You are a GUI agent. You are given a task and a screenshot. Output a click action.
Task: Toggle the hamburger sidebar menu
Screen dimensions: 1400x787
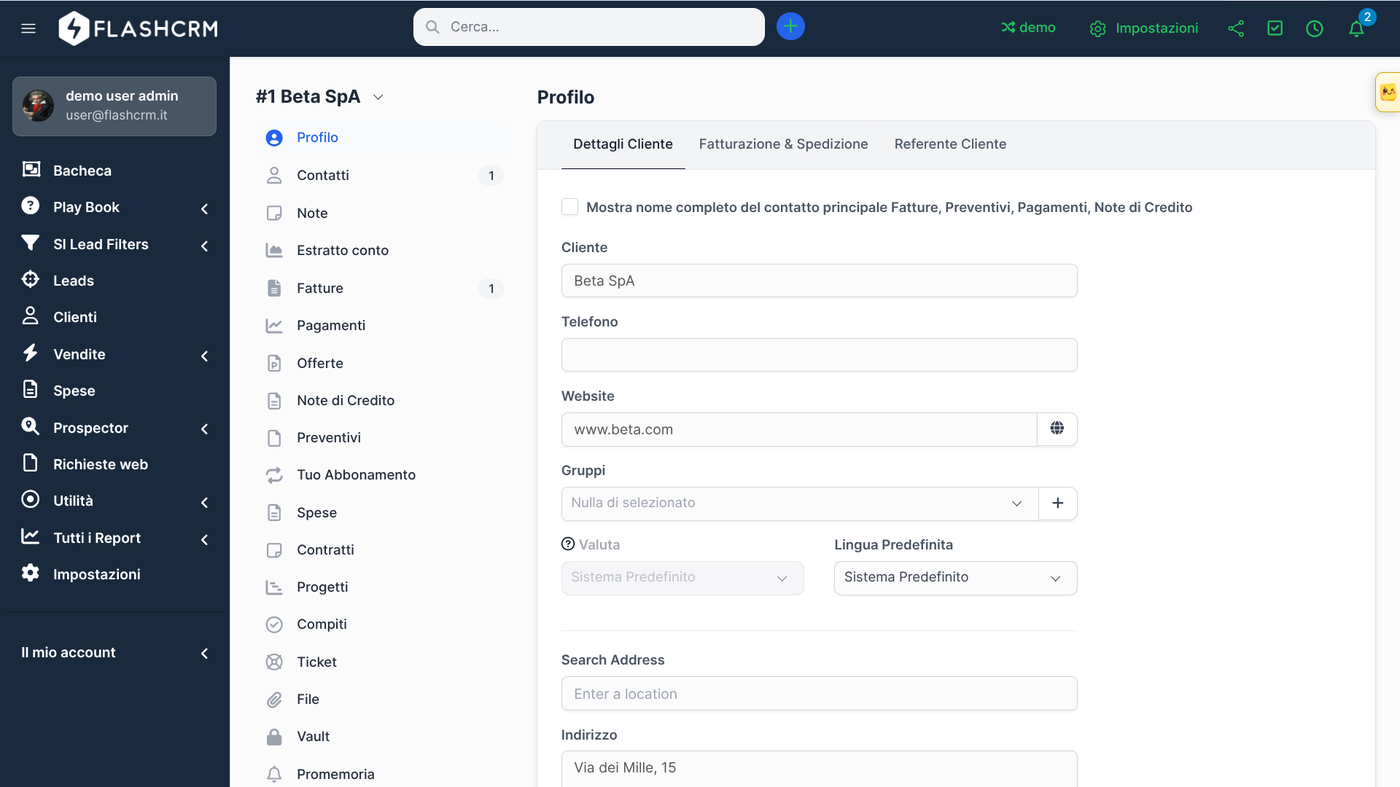[28, 28]
